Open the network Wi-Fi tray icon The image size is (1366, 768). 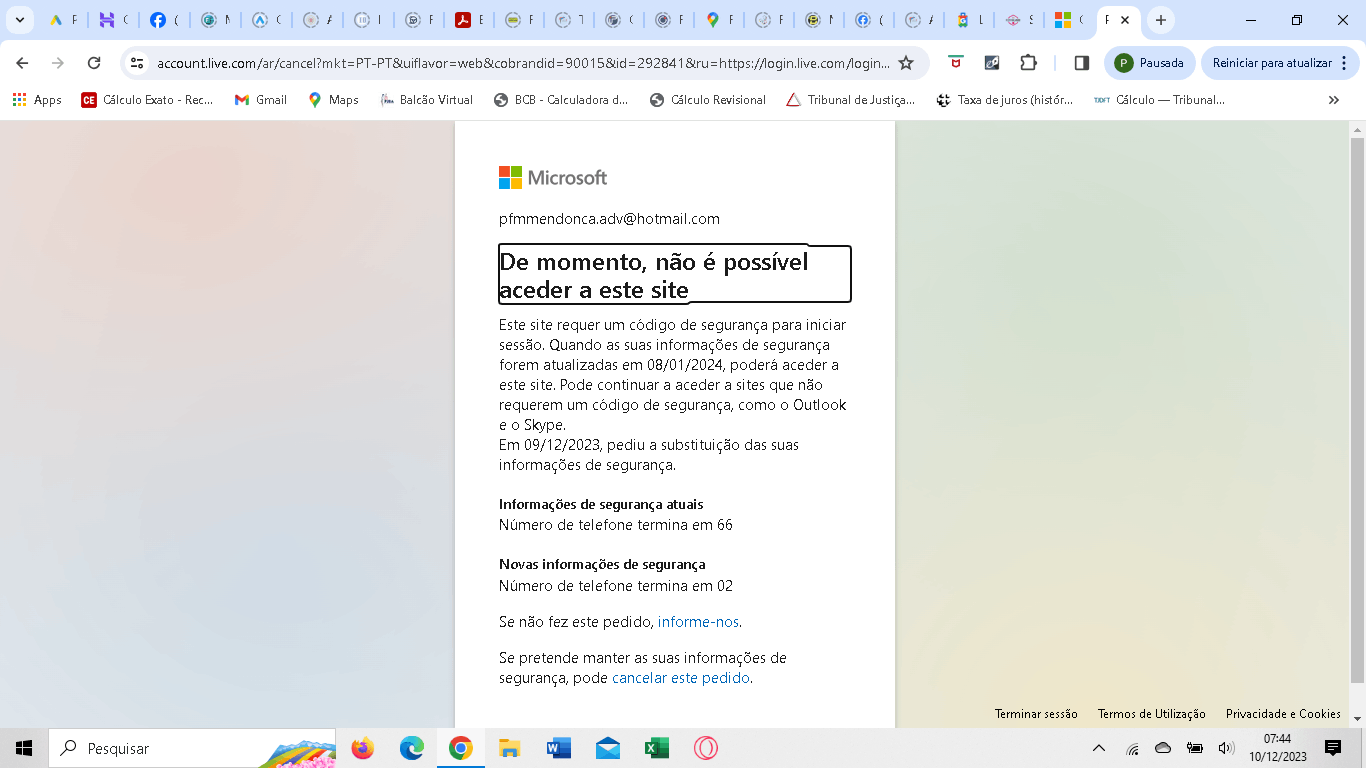pyautogui.click(x=1132, y=748)
